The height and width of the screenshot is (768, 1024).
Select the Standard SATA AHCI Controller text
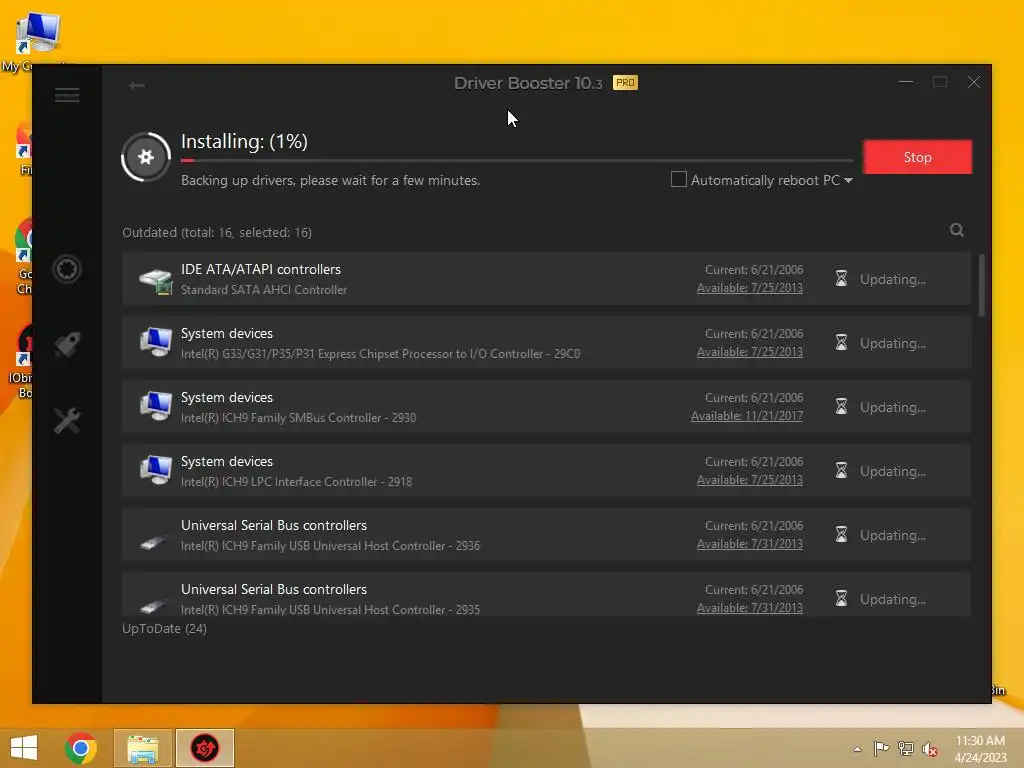click(264, 290)
